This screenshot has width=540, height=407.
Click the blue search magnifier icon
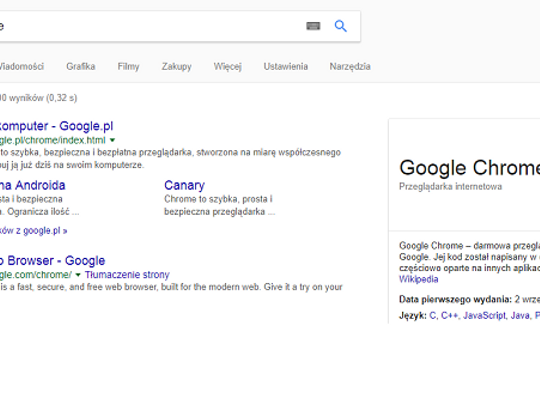tap(341, 26)
